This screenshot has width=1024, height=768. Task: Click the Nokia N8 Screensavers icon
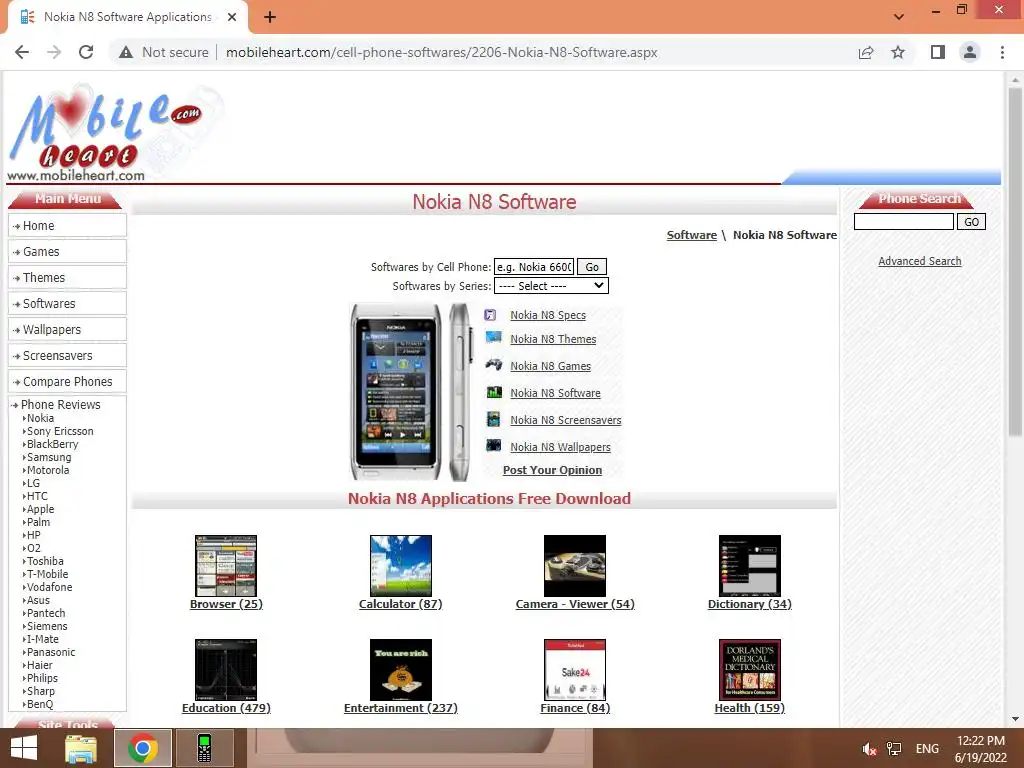(494, 419)
